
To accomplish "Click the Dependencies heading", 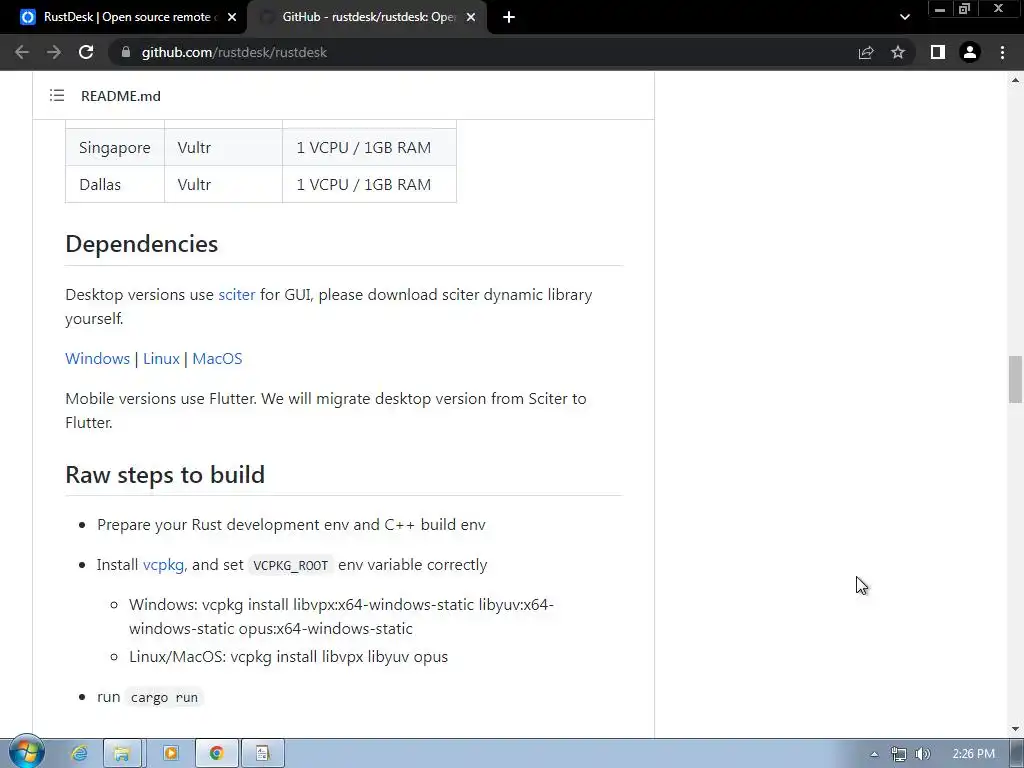I will click(x=142, y=244).
